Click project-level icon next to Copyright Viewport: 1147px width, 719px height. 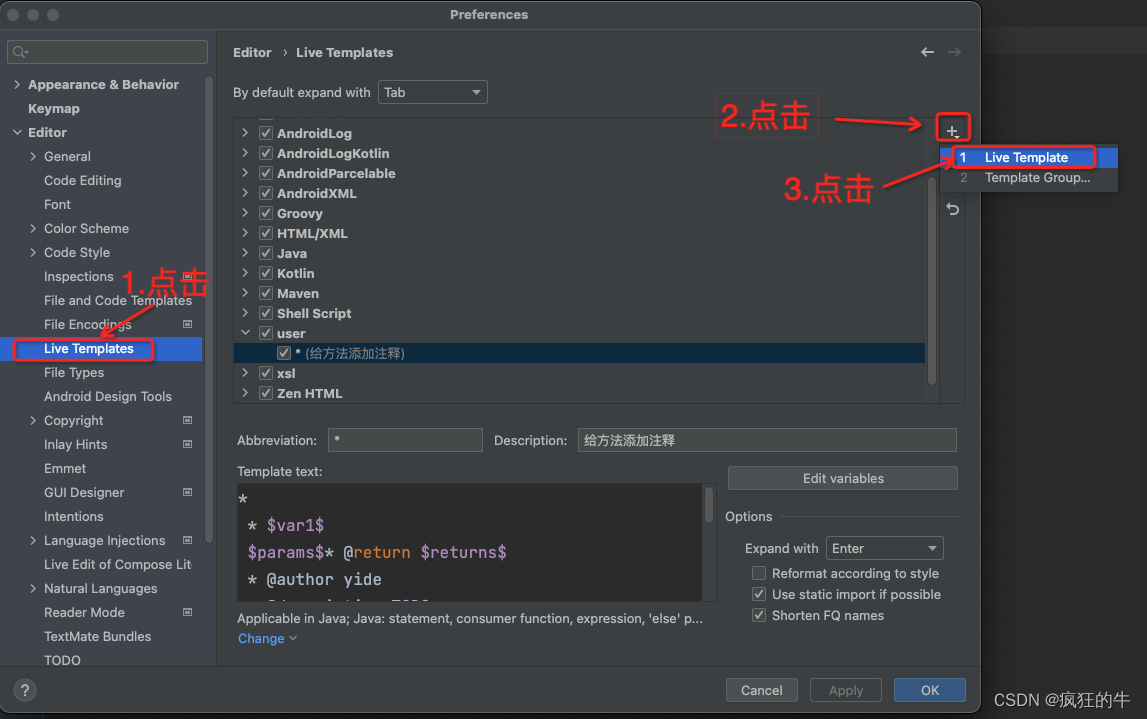(187, 420)
